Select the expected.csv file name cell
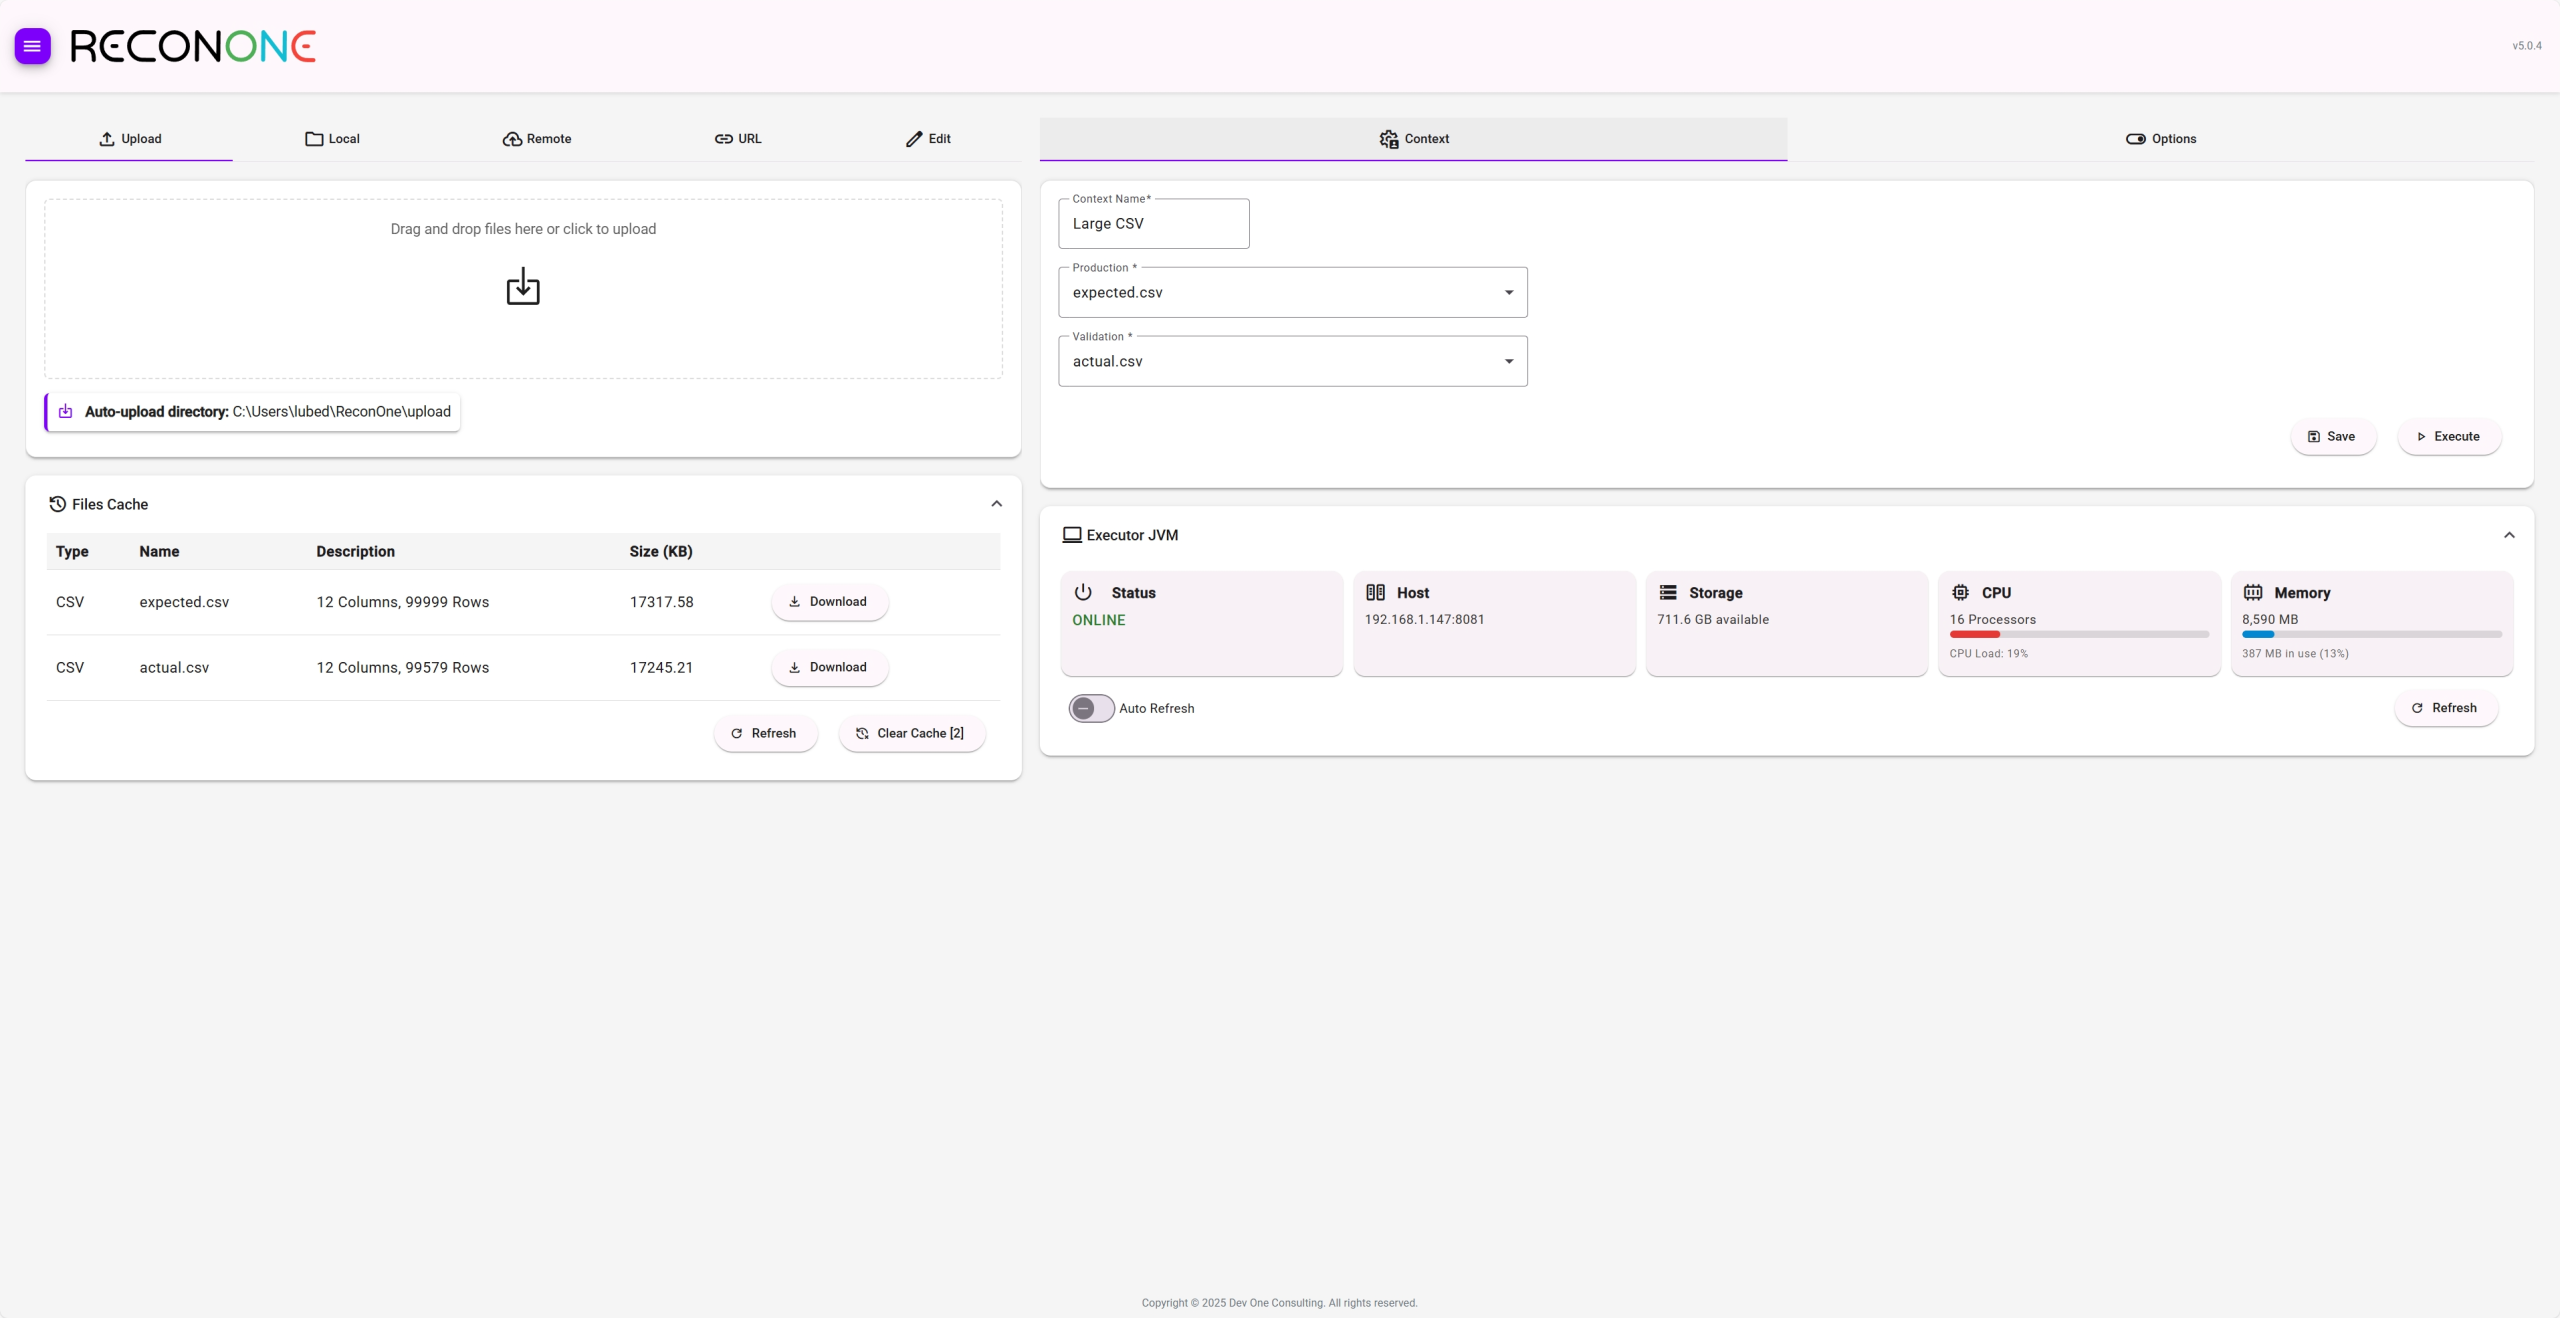 point(184,602)
